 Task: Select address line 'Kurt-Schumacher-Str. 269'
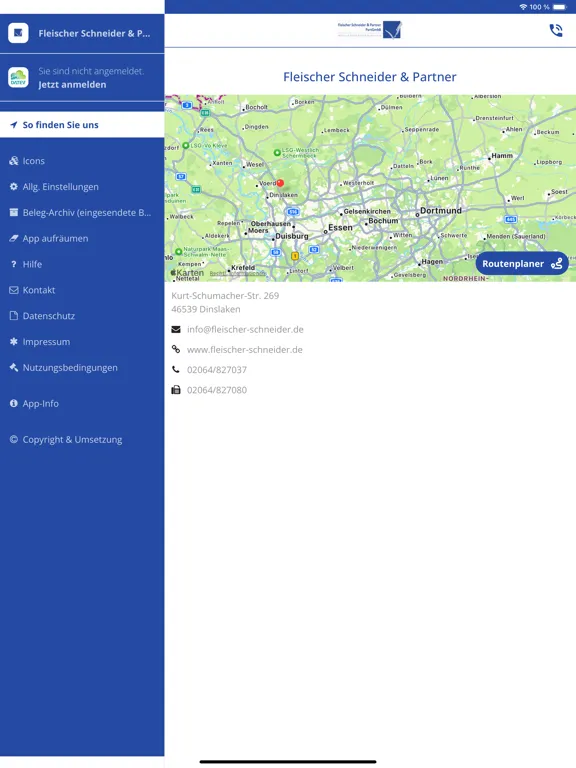[x=225, y=296]
